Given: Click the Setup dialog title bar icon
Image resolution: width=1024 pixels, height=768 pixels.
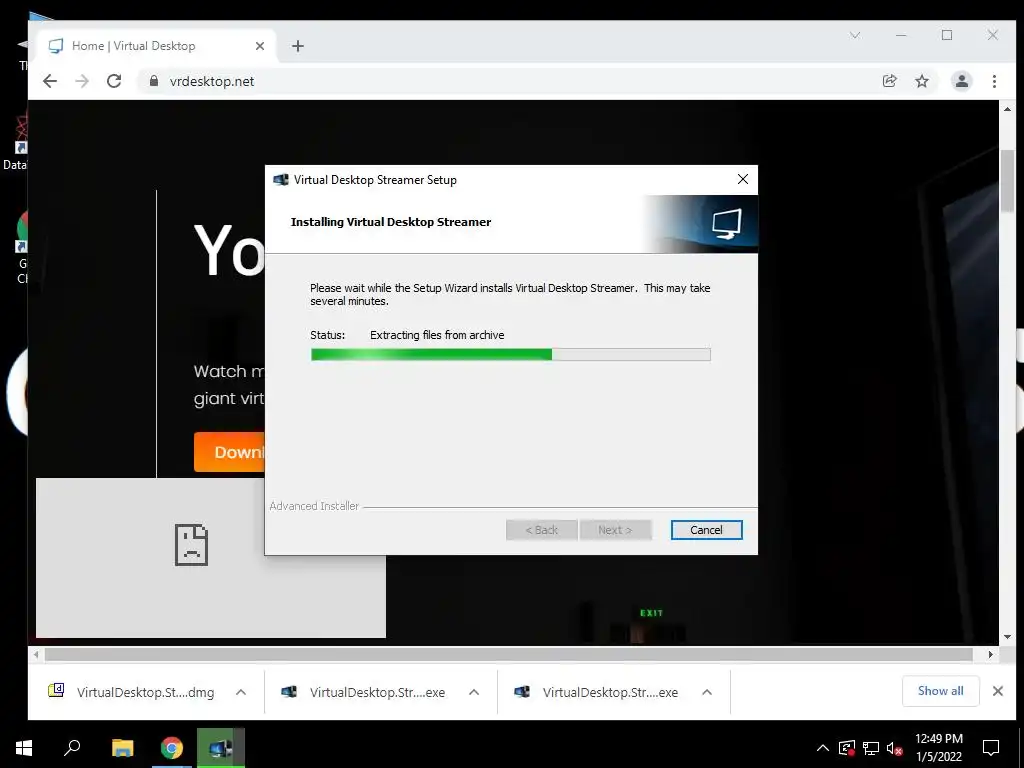Looking at the screenshot, I should (x=281, y=180).
